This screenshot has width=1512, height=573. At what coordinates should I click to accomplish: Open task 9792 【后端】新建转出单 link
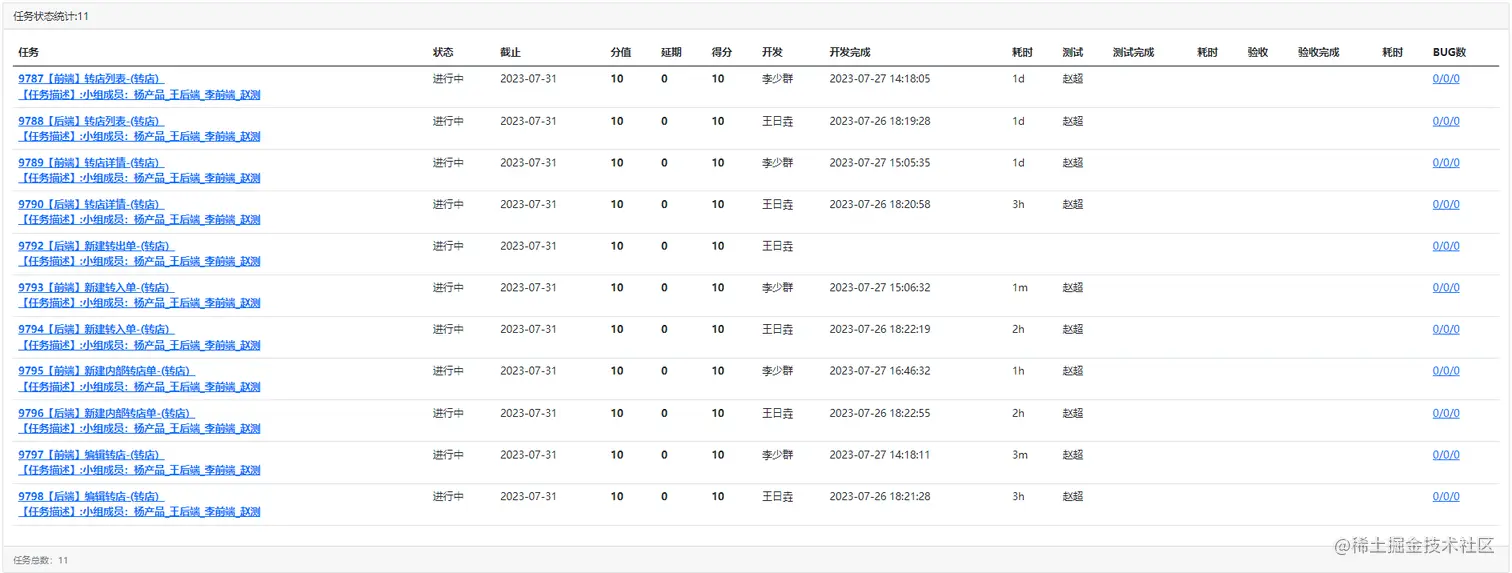(x=96, y=245)
